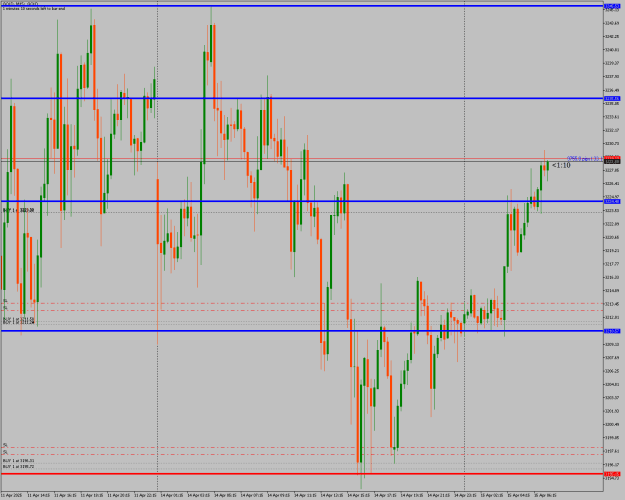Screen dimensions: 625x500
Task: Click the 3226.41 price scale label
Action: [612, 183]
